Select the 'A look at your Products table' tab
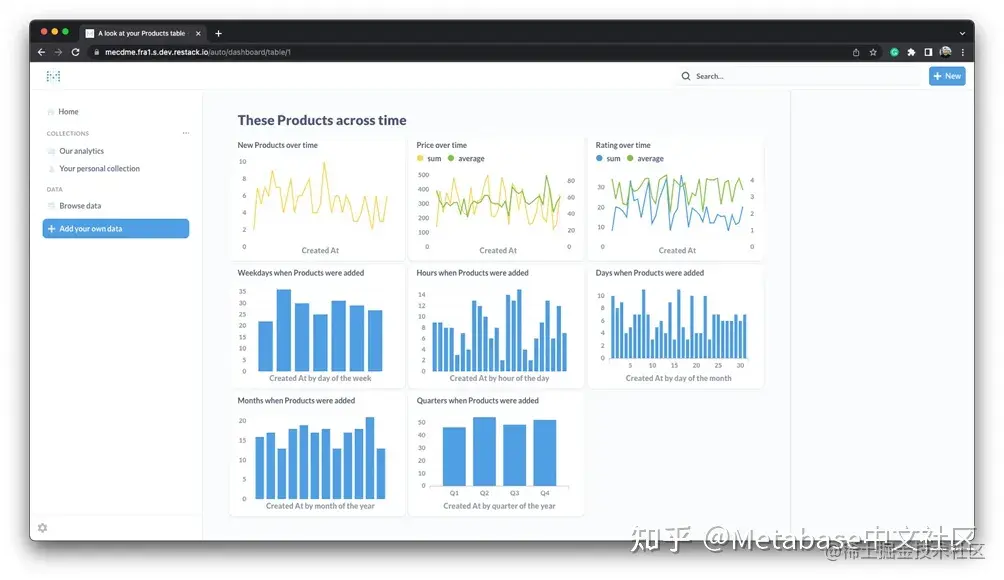Image resolution: width=1004 pixels, height=580 pixels. point(141,33)
